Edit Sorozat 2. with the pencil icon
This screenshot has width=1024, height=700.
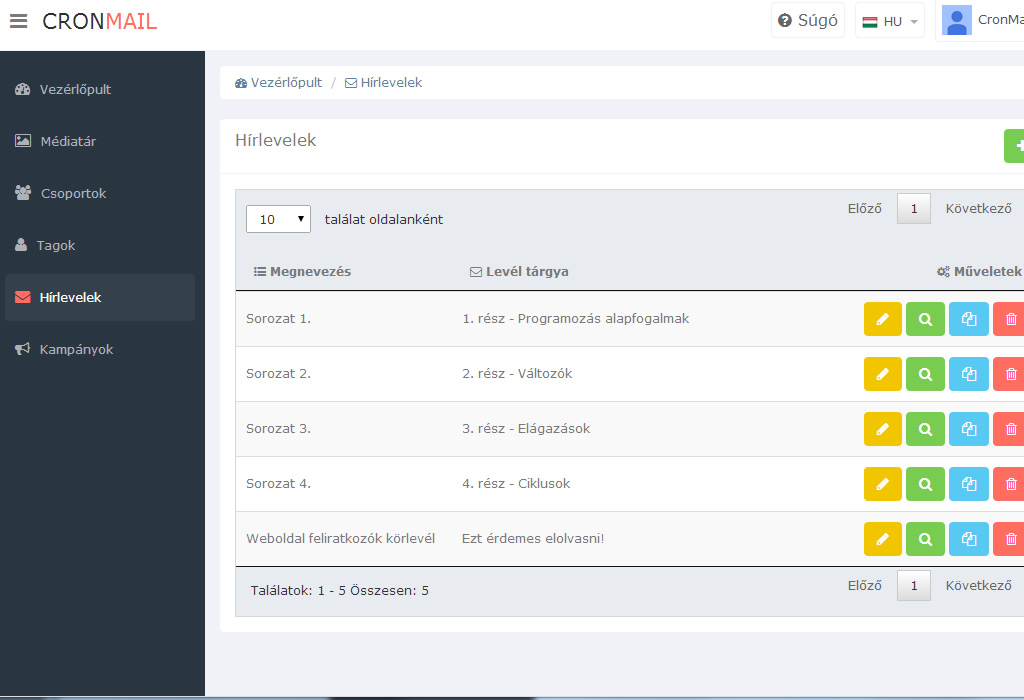(x=882, y=374)
